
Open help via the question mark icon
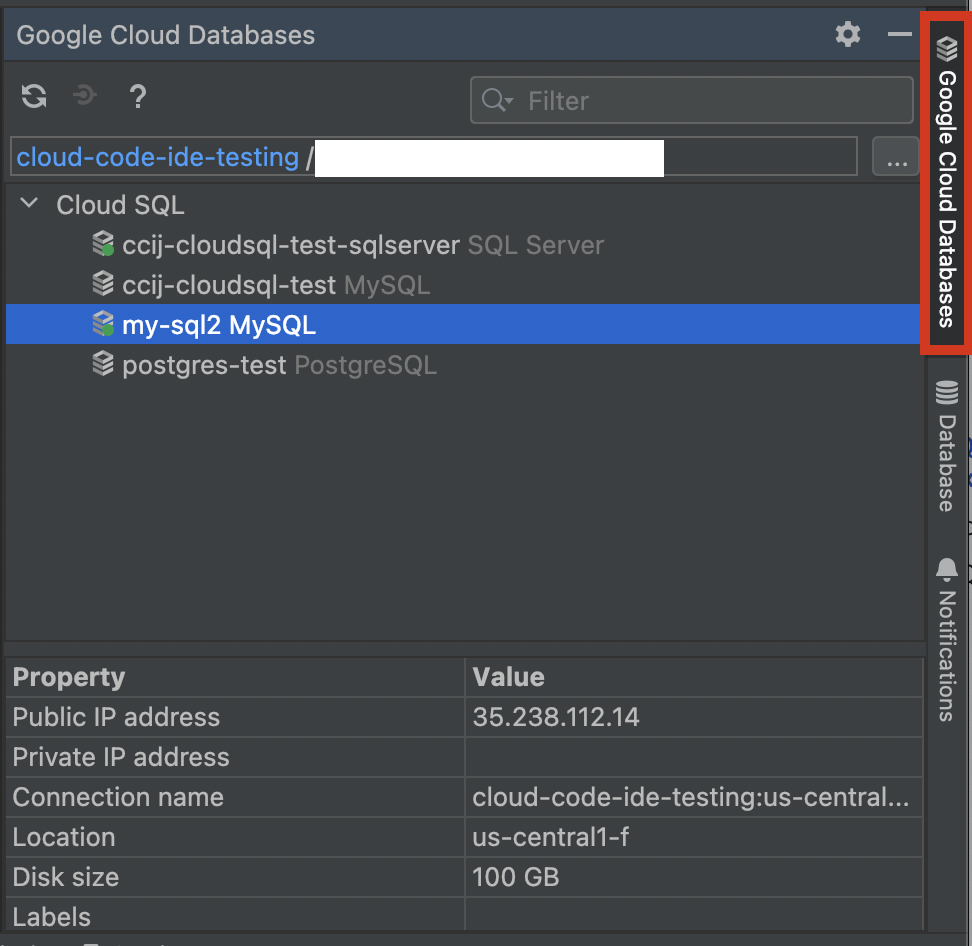coord(137,96)
